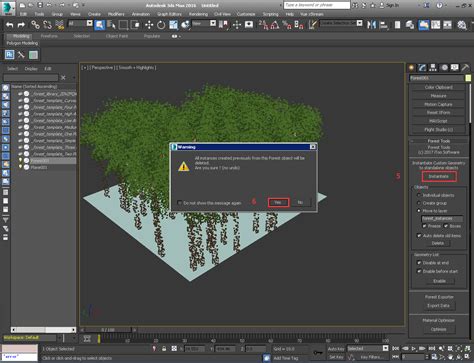Click the Export Data button
Screen dimensions: 474x363
pyautogui.click(x=438, y=305)
